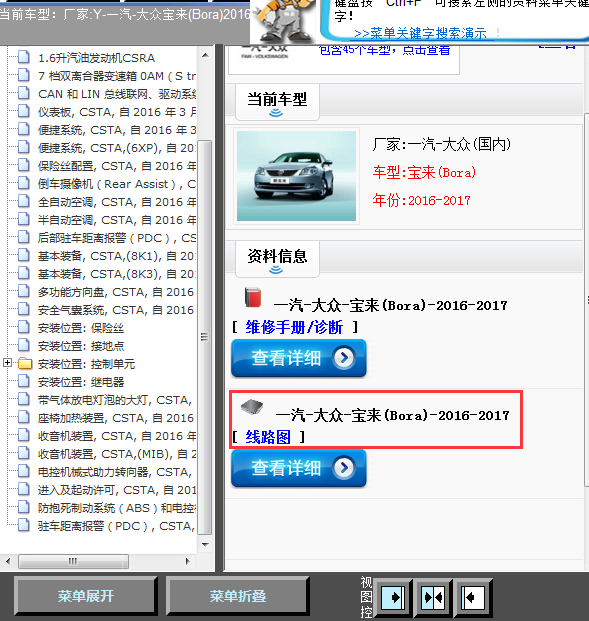589x621 pixels.
Task: Click the 年份:2016-2017 red text
Action: [x=421, y=200]
